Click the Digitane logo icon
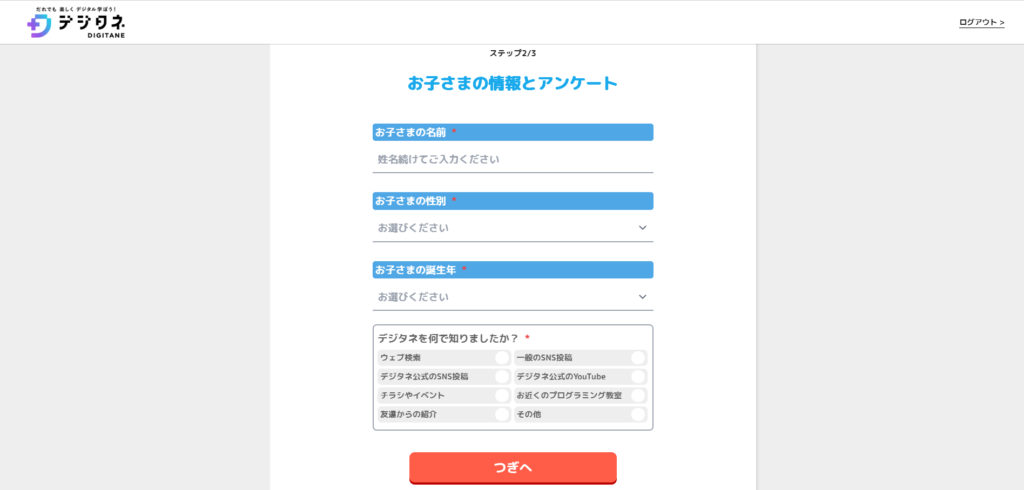Viewport: 1024px width, 490px height. (x=38, y=25)
